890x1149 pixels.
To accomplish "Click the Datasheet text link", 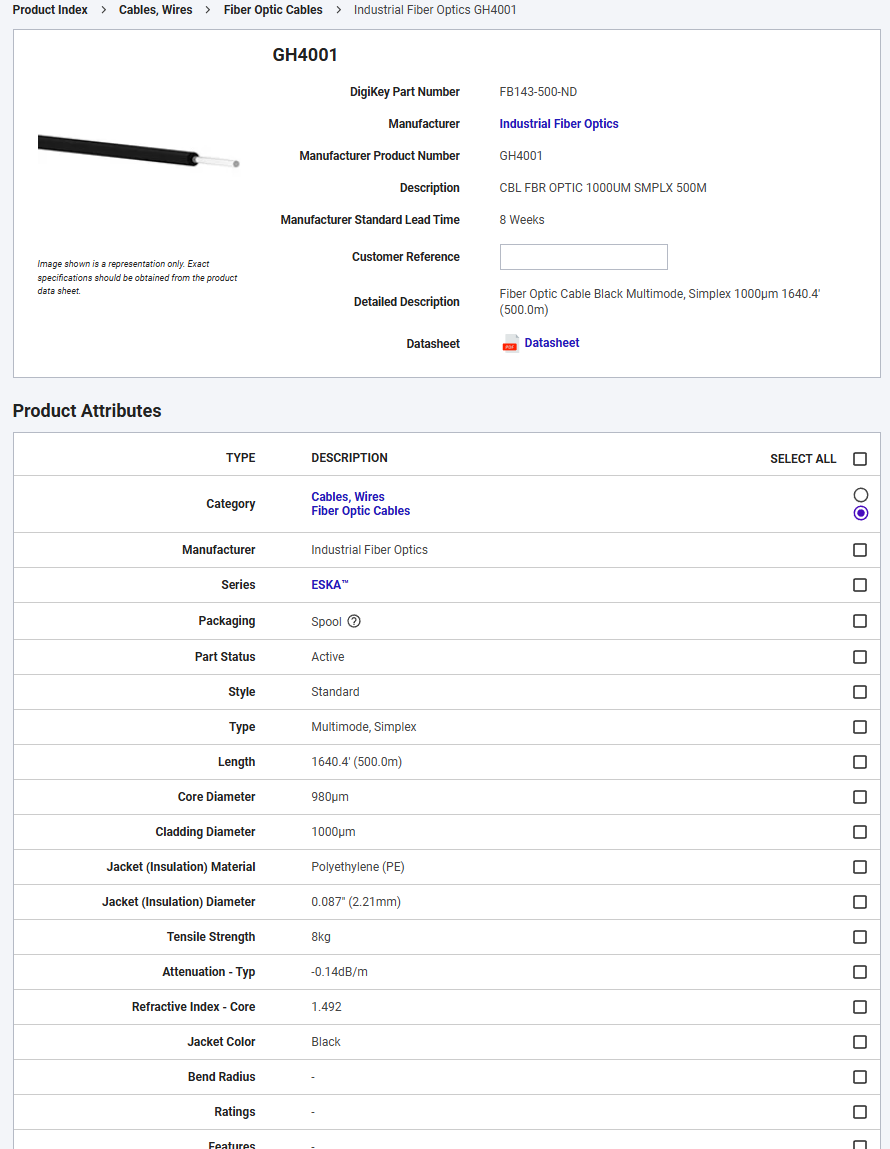I will pyautogui.click(x=552, y=342).
